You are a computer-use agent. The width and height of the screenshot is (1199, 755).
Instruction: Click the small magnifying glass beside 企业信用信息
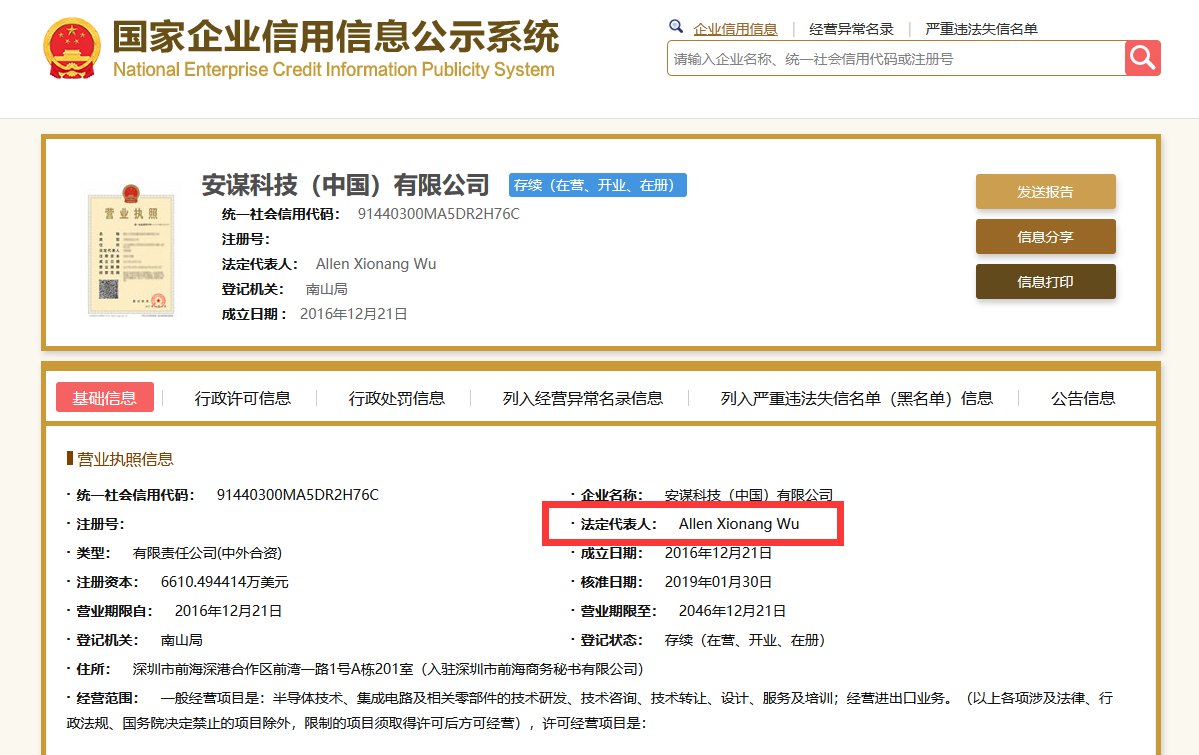[674, 25]
